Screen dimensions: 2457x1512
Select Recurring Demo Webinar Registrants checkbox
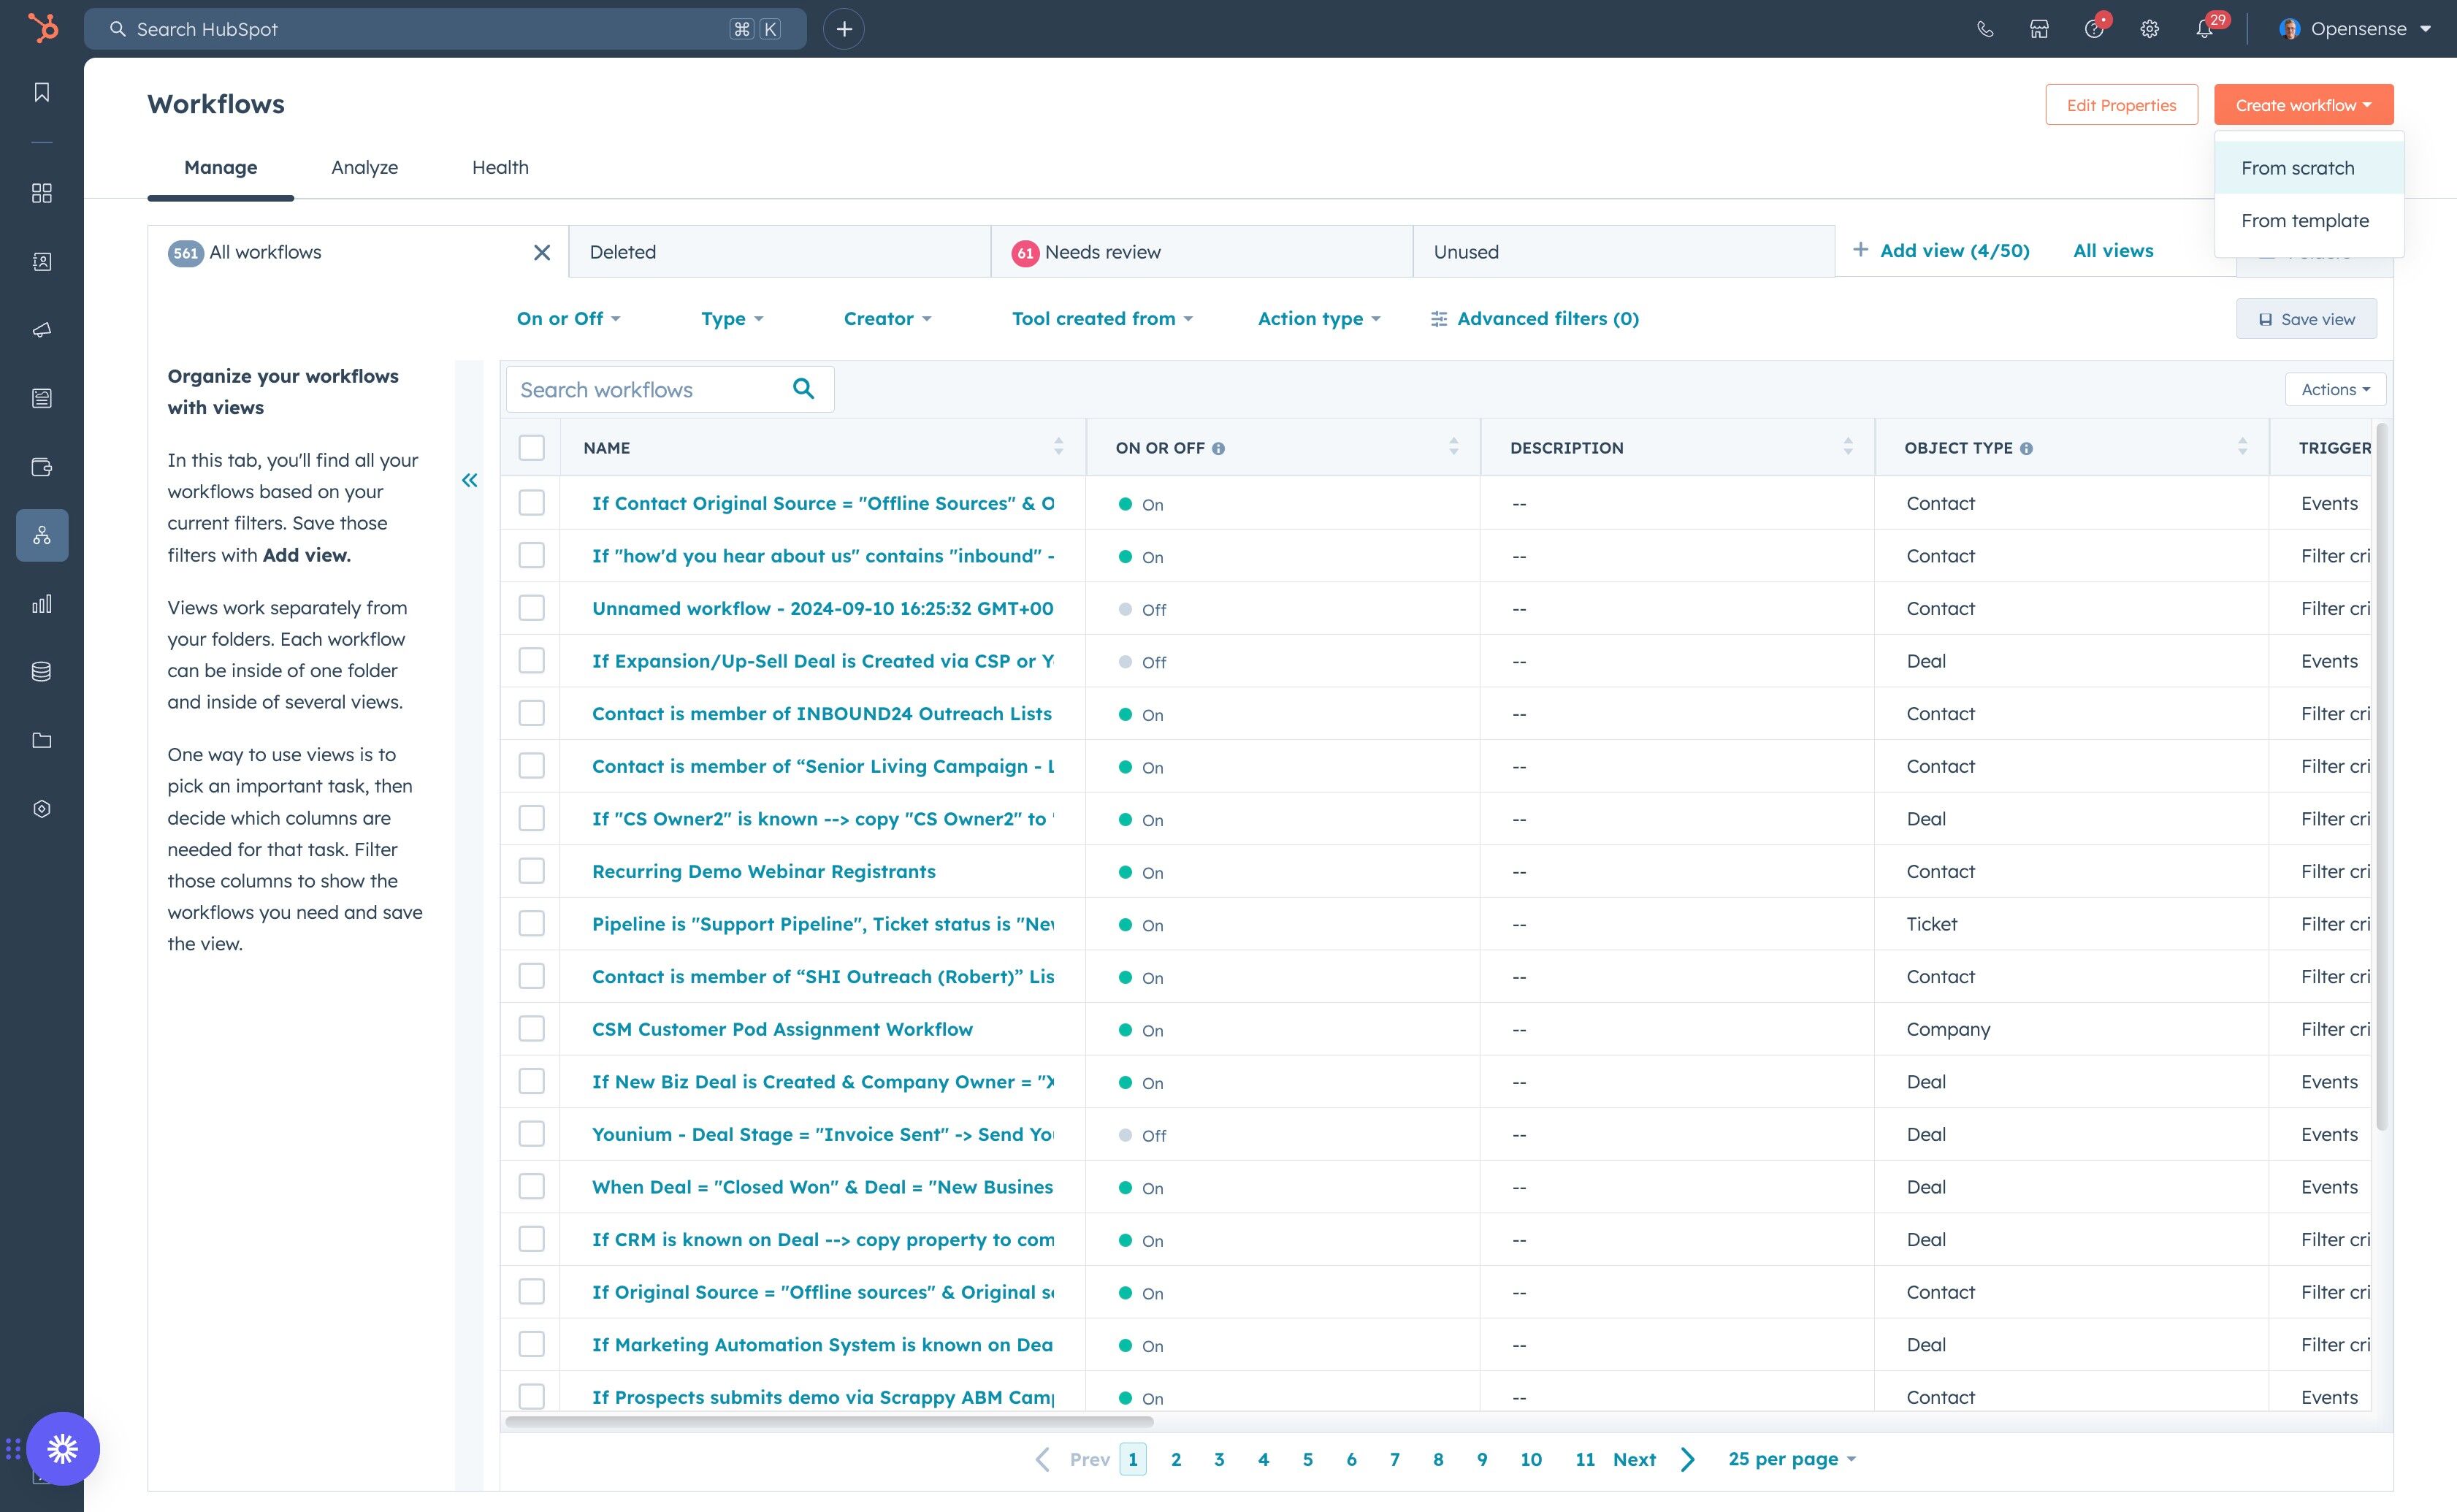pos(532,871)
